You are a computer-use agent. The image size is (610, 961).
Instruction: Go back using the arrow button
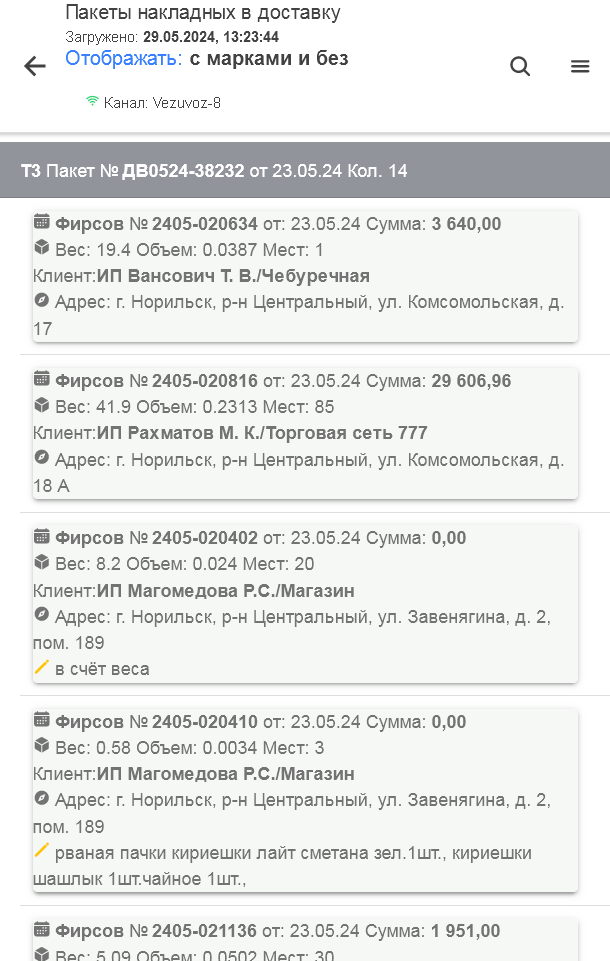pos(34,66)
